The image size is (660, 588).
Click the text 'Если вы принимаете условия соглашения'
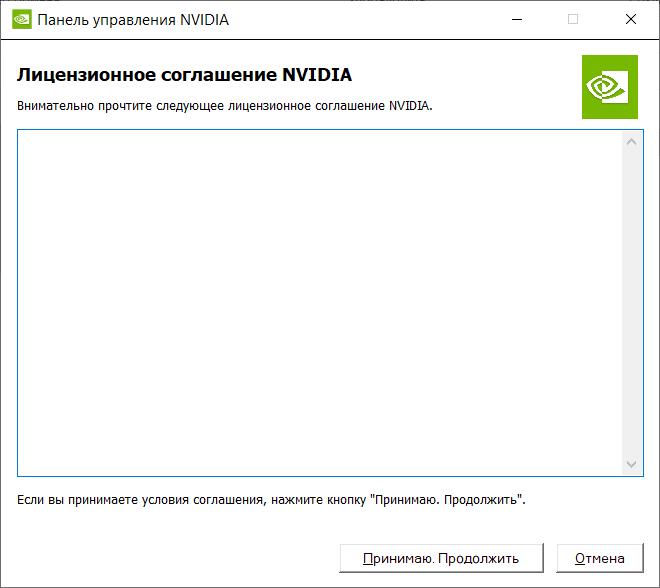[141, 500]
